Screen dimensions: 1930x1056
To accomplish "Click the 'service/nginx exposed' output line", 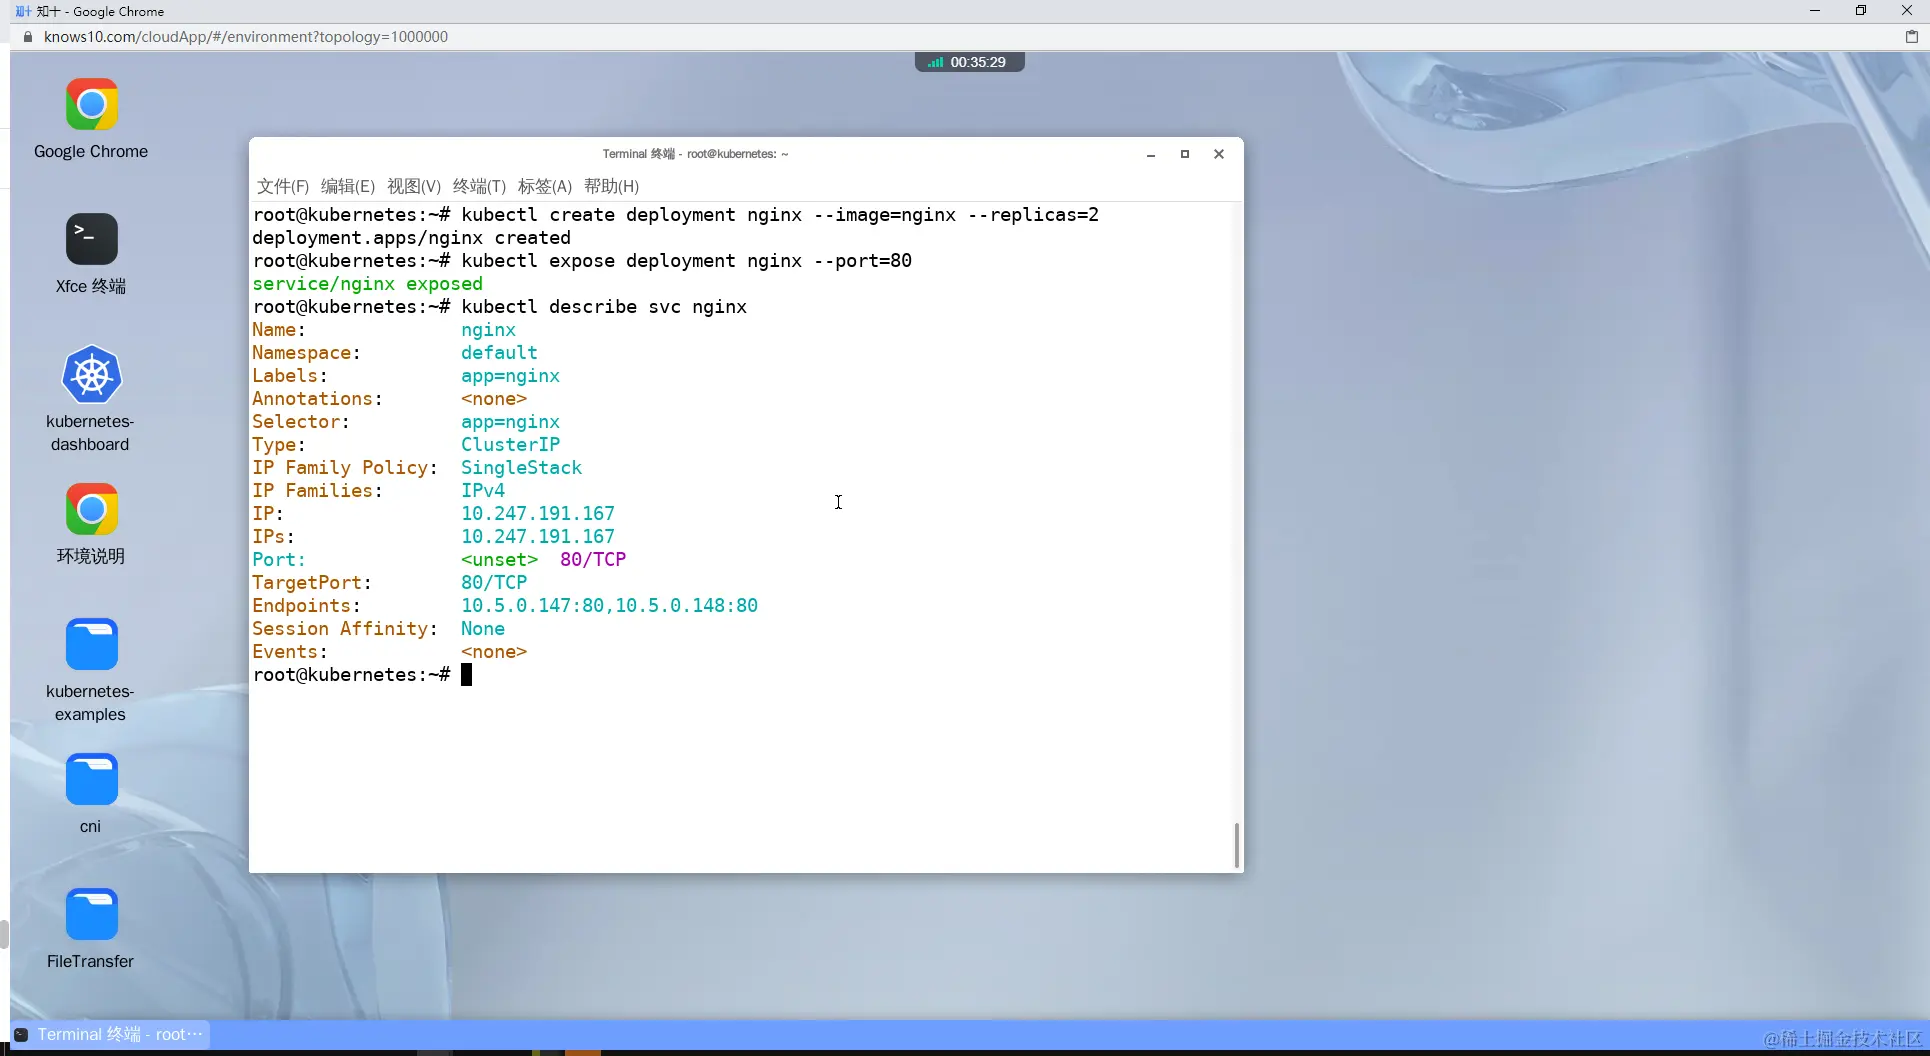I will tap(367, 284).
